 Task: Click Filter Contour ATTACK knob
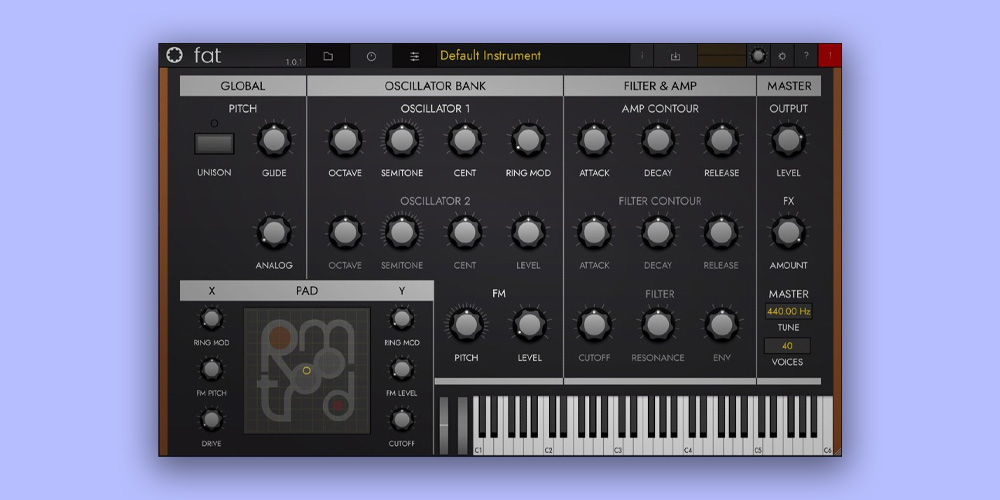tap(594, 232)
